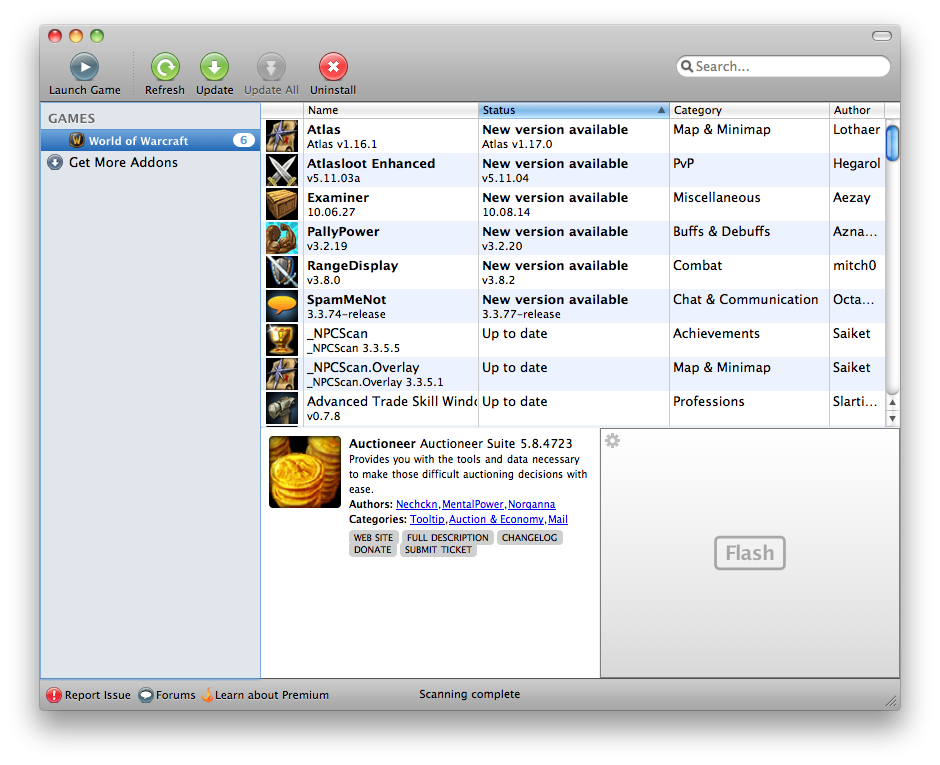Click the RangeDisplay shield icon

[282, 272]
